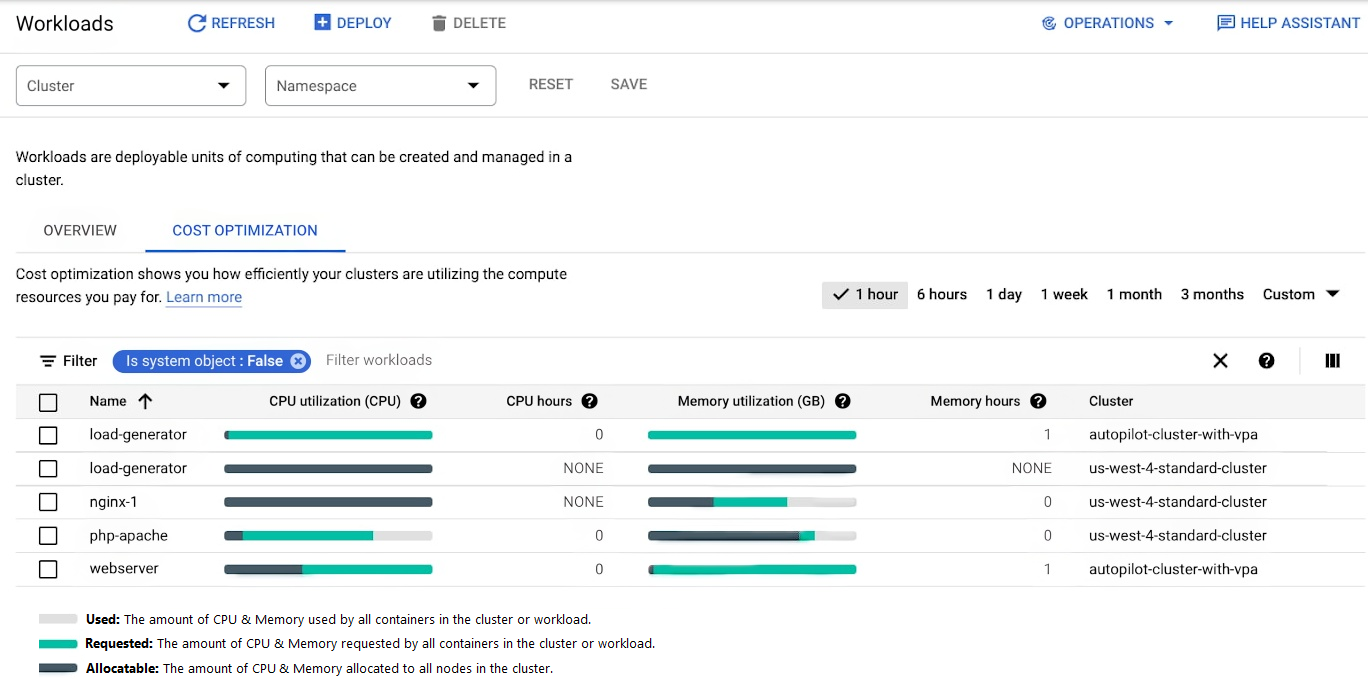Click the Refresh icon in the header
1368x694 pixels.
[197, 23]
